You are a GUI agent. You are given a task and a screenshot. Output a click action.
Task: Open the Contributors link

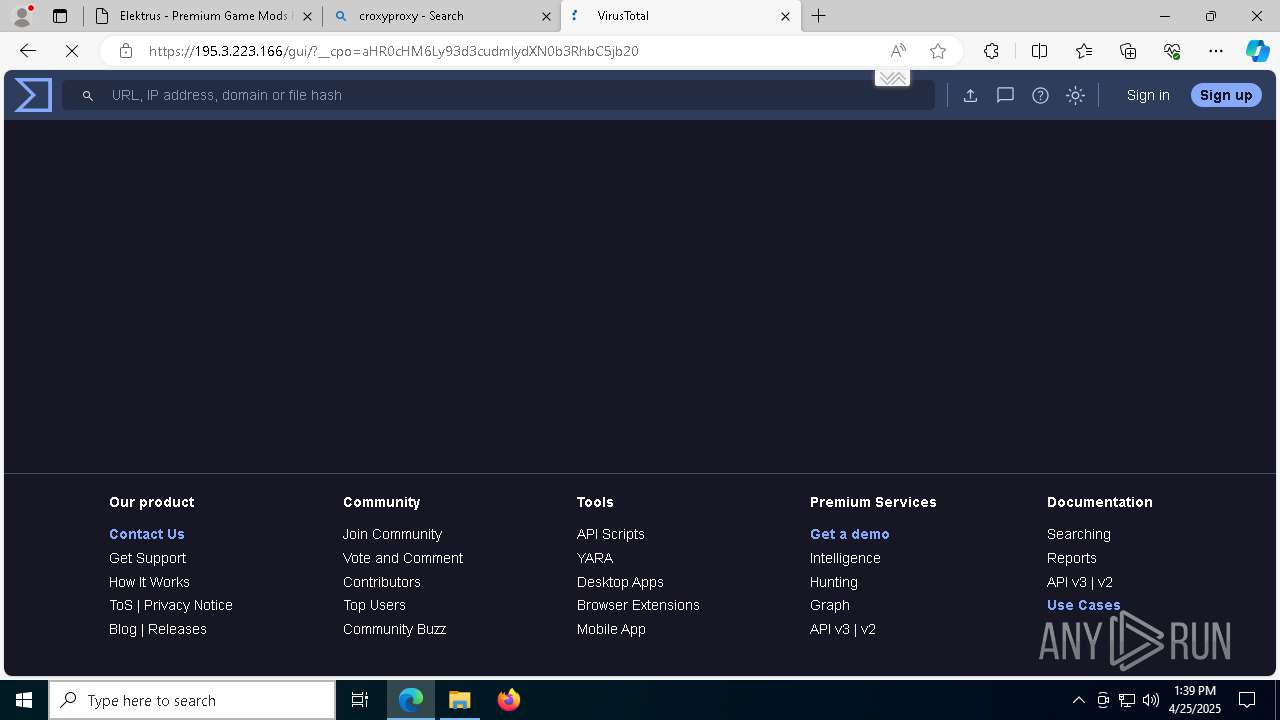(x=382, y=582)
